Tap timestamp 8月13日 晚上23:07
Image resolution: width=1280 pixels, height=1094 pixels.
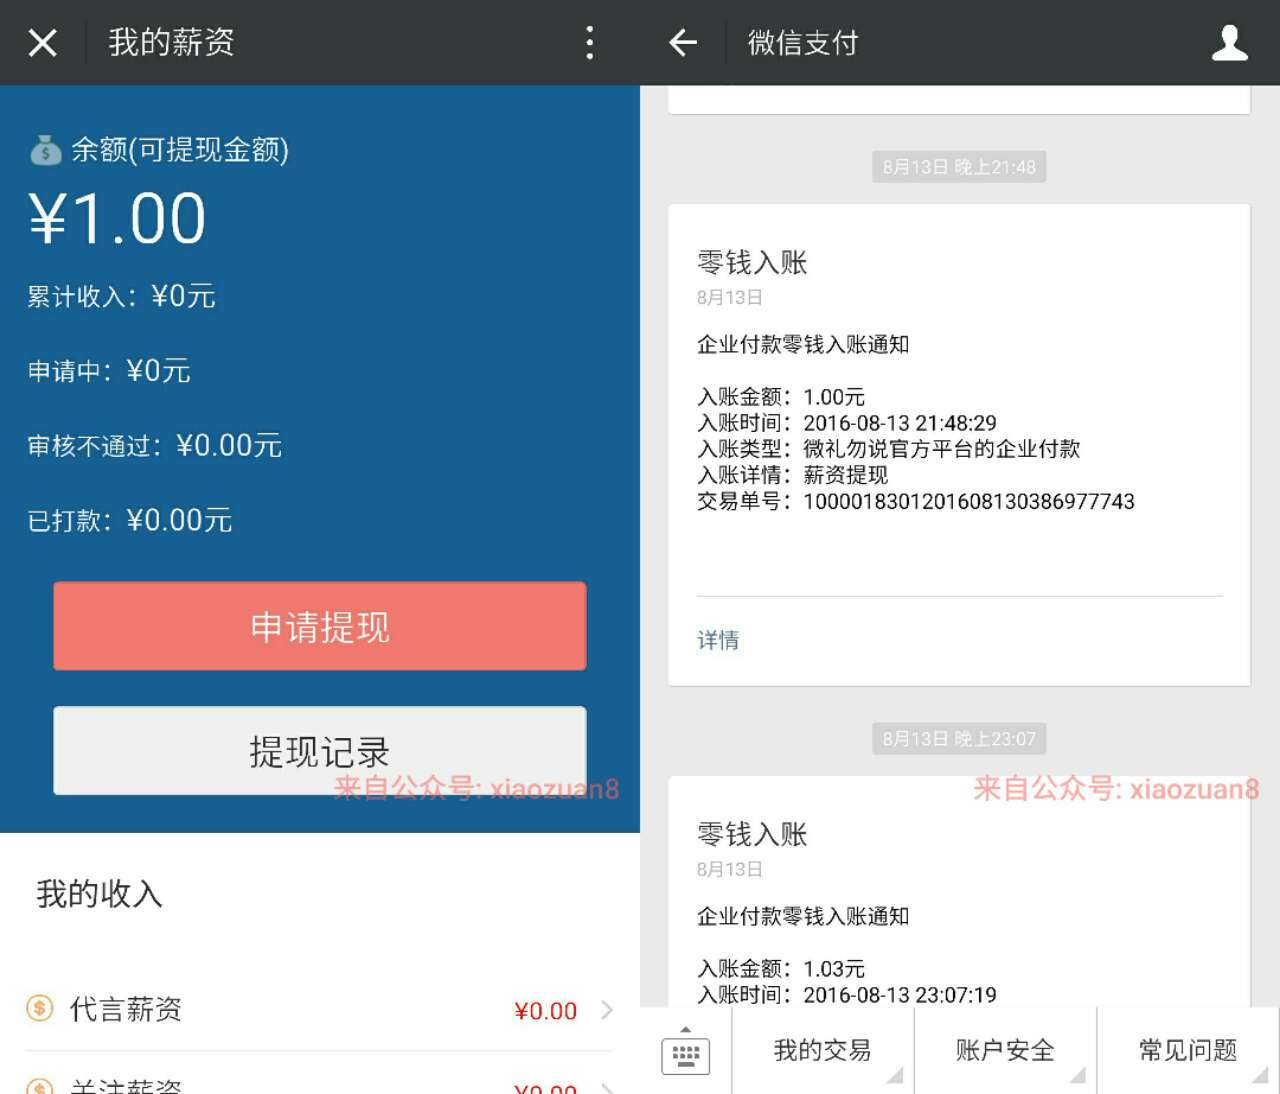(959, 739)
